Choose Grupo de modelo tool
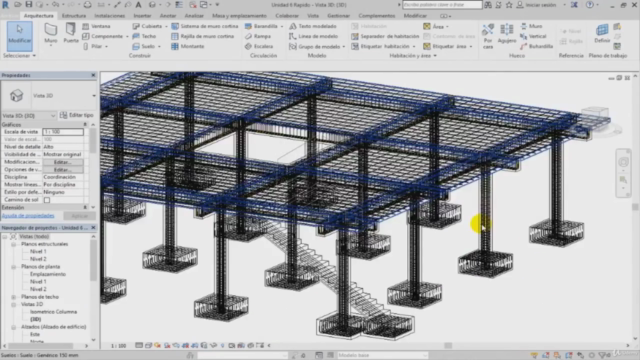The width and height of the screenshot is (640, 360). coord(315,47)
